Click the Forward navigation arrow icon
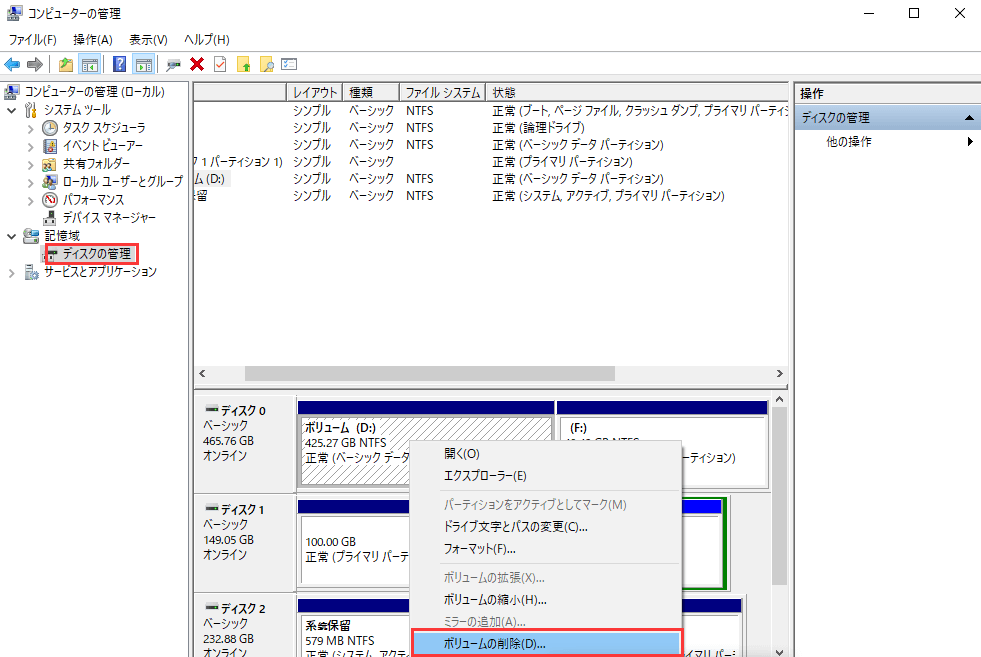 coord(33,64)
